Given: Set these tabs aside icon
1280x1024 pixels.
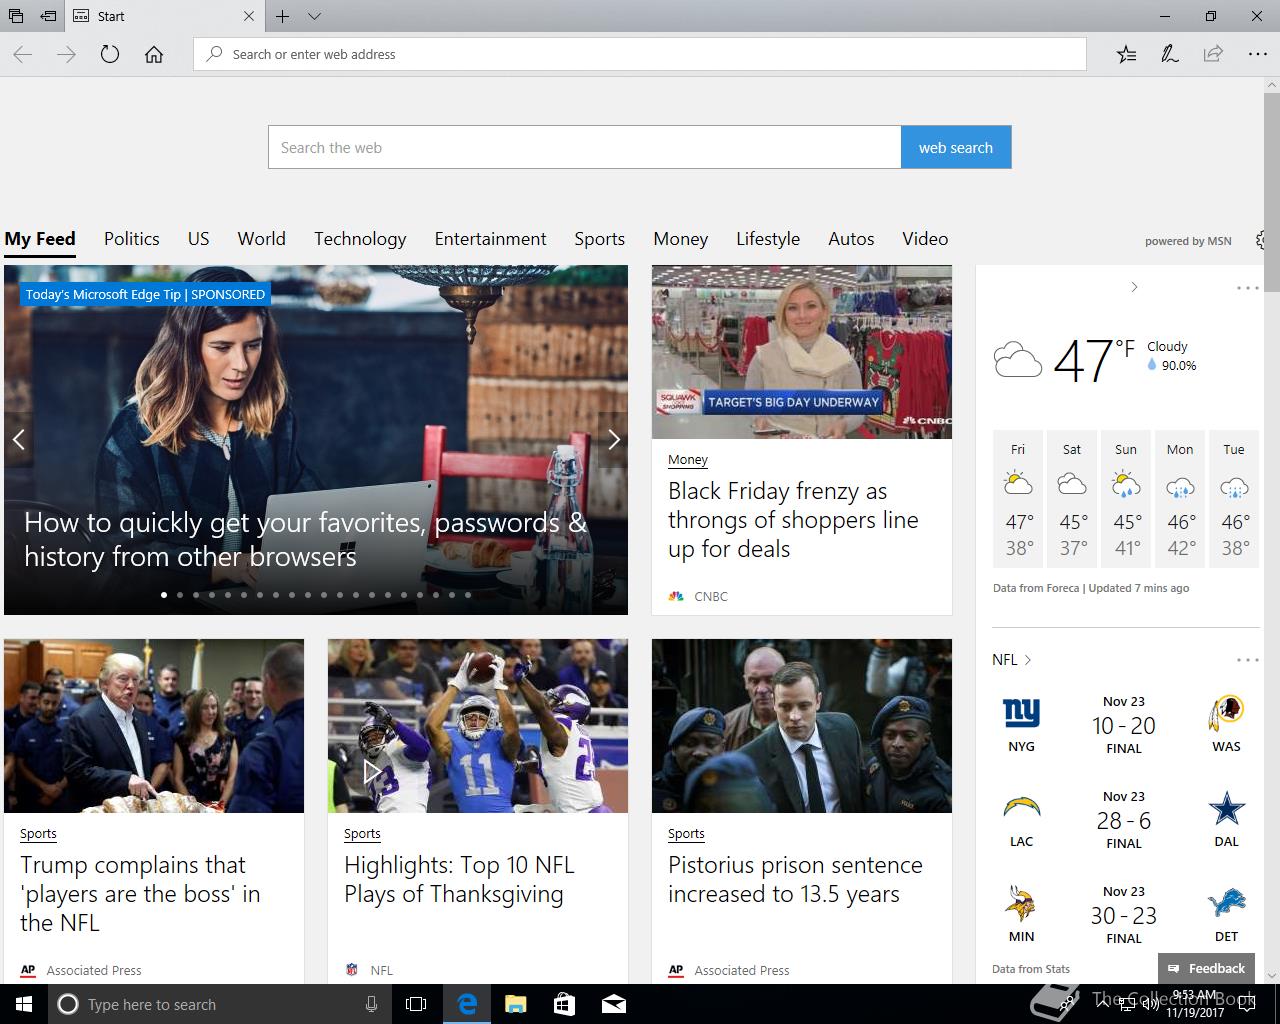Looking at the screenshot, I should (47, 16).
